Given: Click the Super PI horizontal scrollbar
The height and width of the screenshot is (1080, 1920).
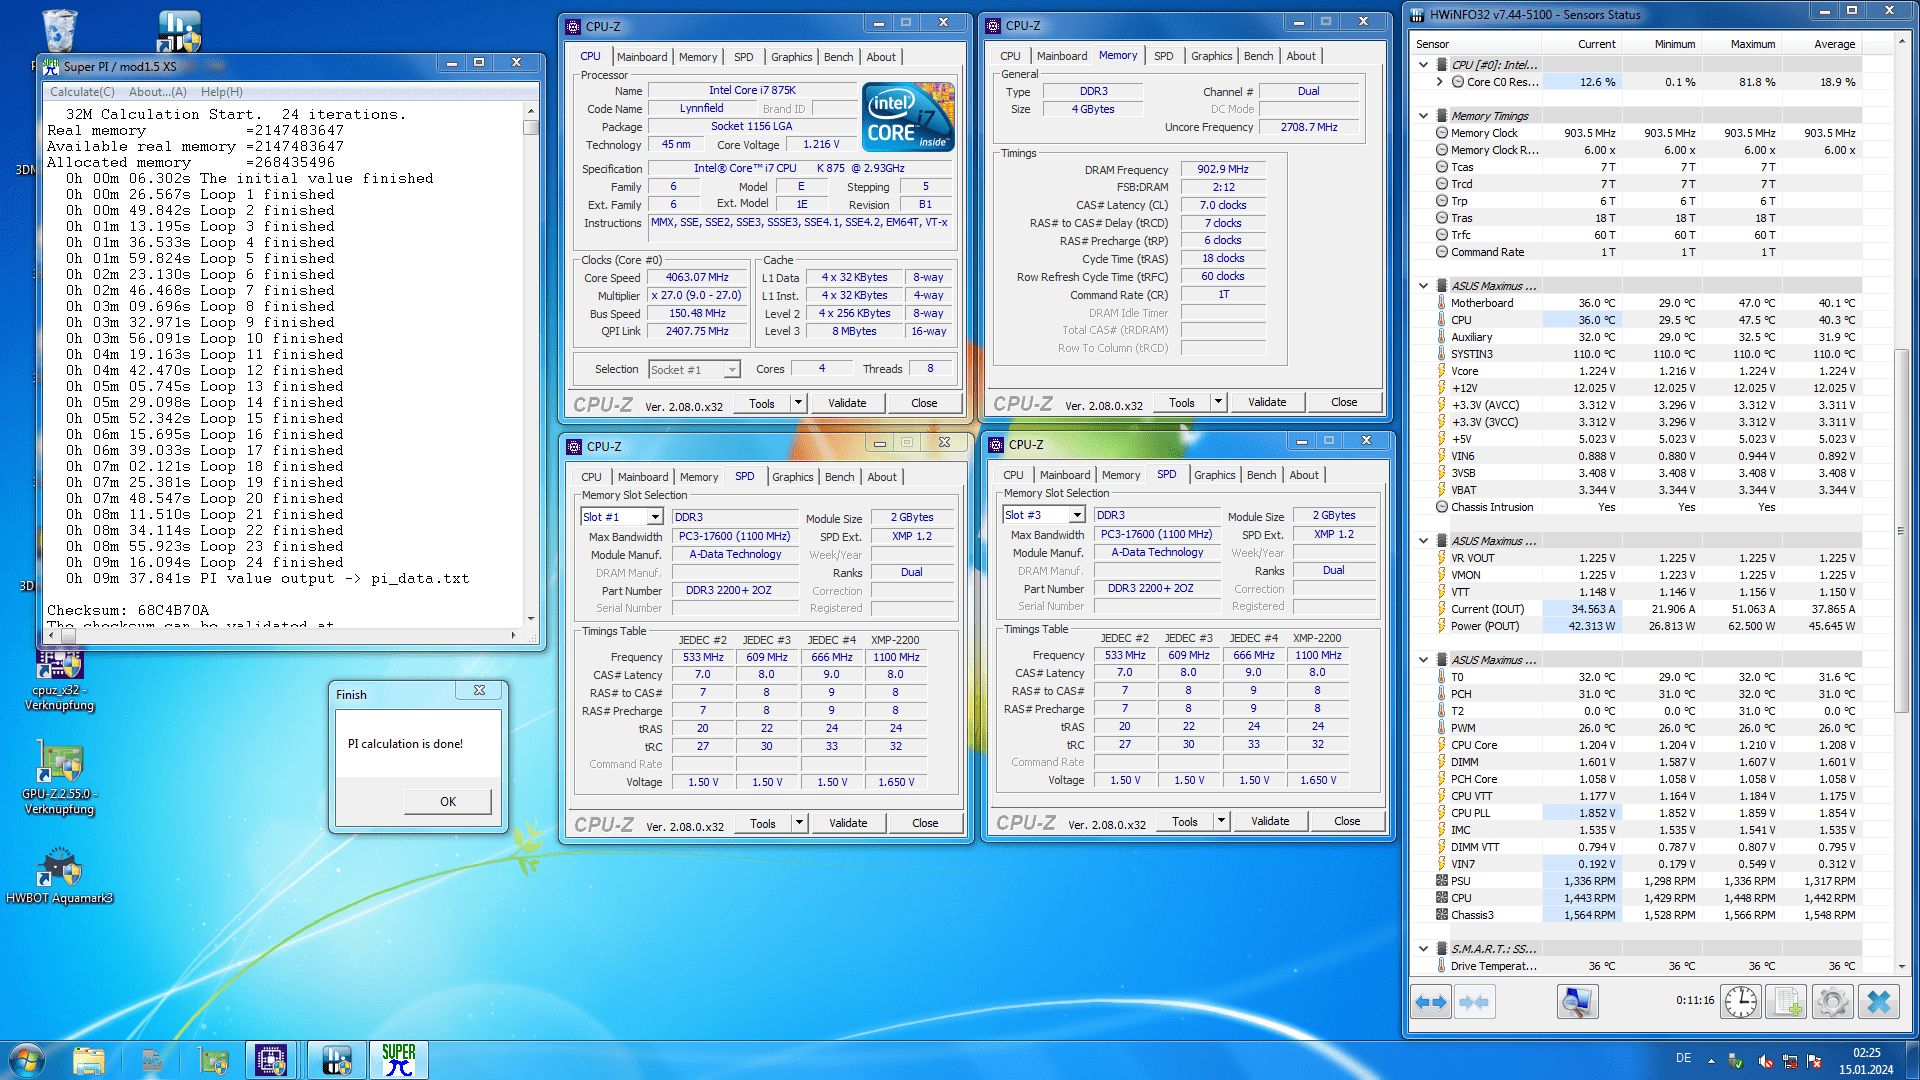Looking at the screenshot, I should [x=283, y=635].
